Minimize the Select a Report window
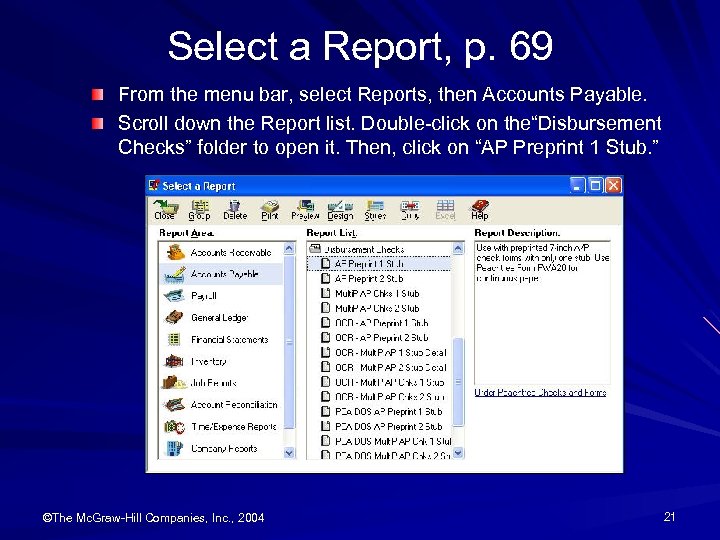 pyautogui.click(x=577, y=186)
